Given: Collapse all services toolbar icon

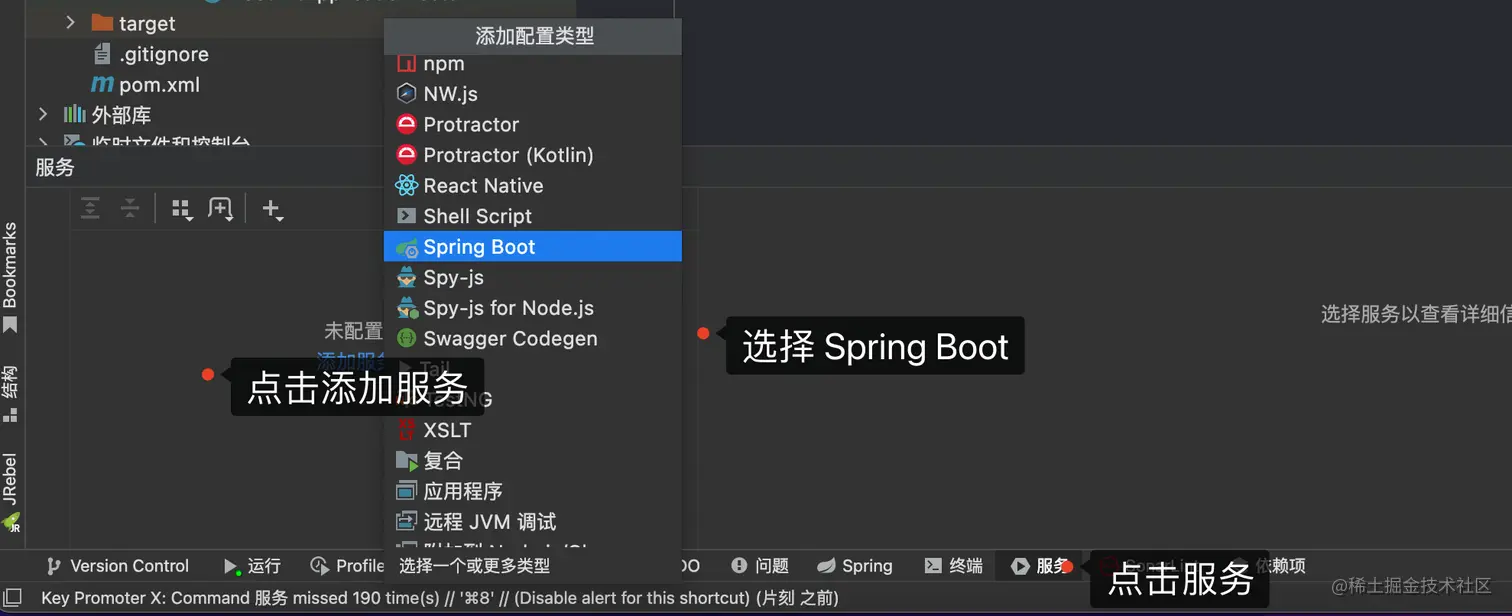Looking at the screenshot, I should click(130, 208).
